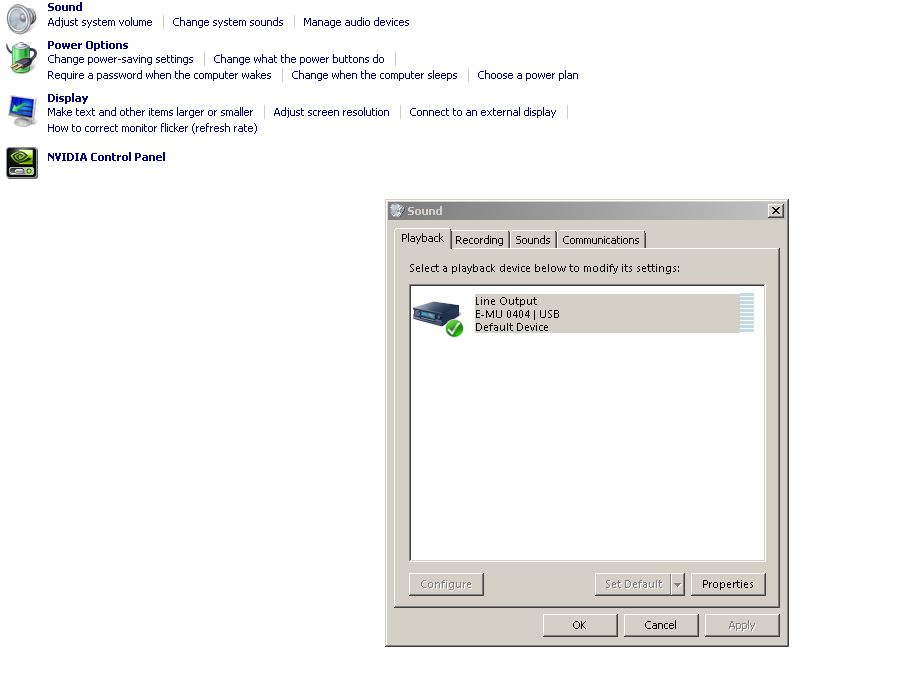Cancel the Sound dialog
918x699 pixels.
pos(660,625)
